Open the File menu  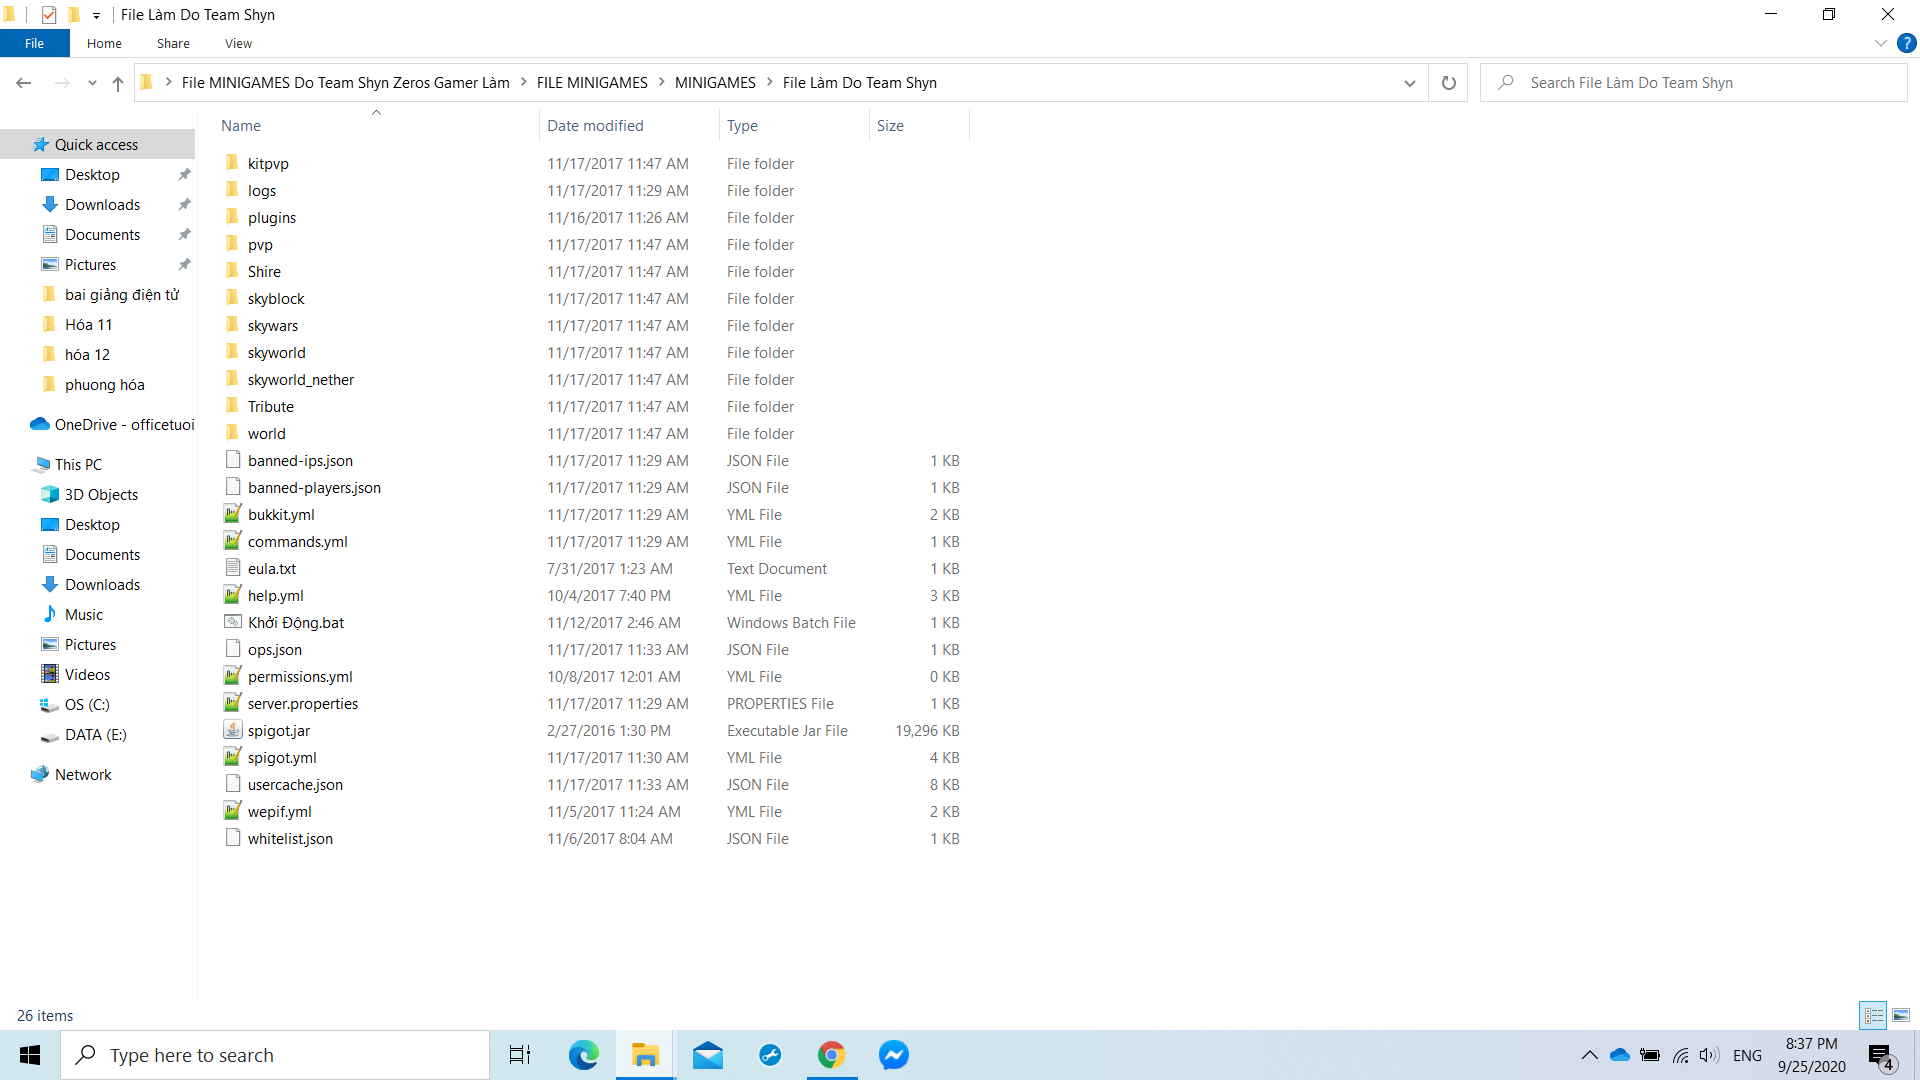tap(34, 43)
